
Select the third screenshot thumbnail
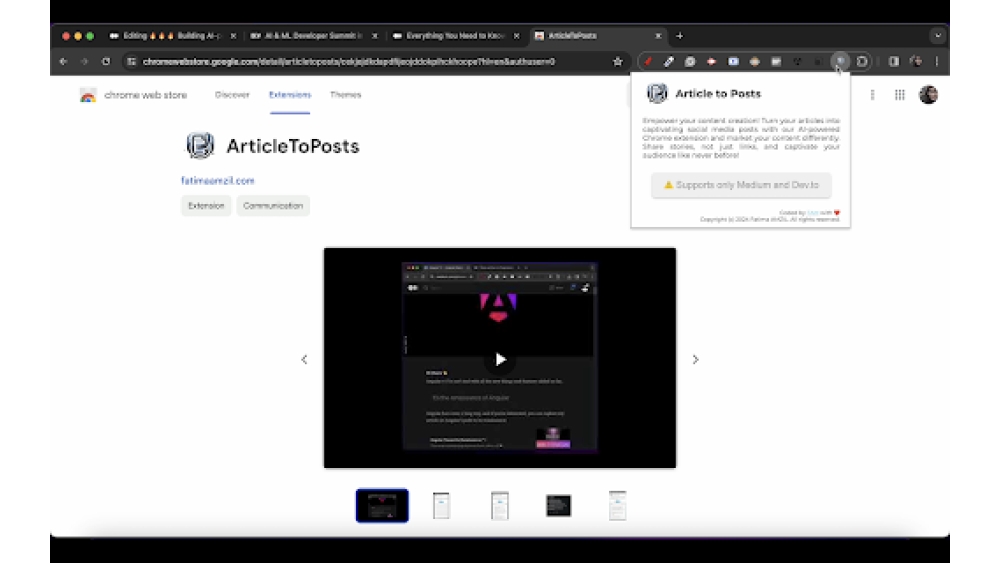point(500,506)
